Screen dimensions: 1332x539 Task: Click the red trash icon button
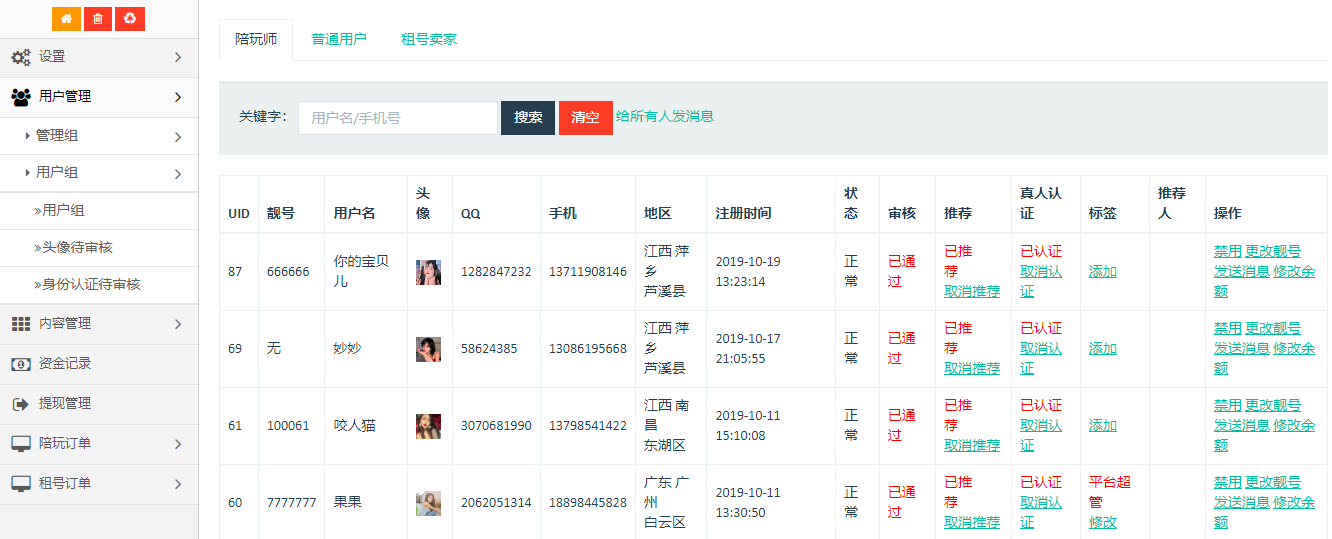(x=97, y=19)
